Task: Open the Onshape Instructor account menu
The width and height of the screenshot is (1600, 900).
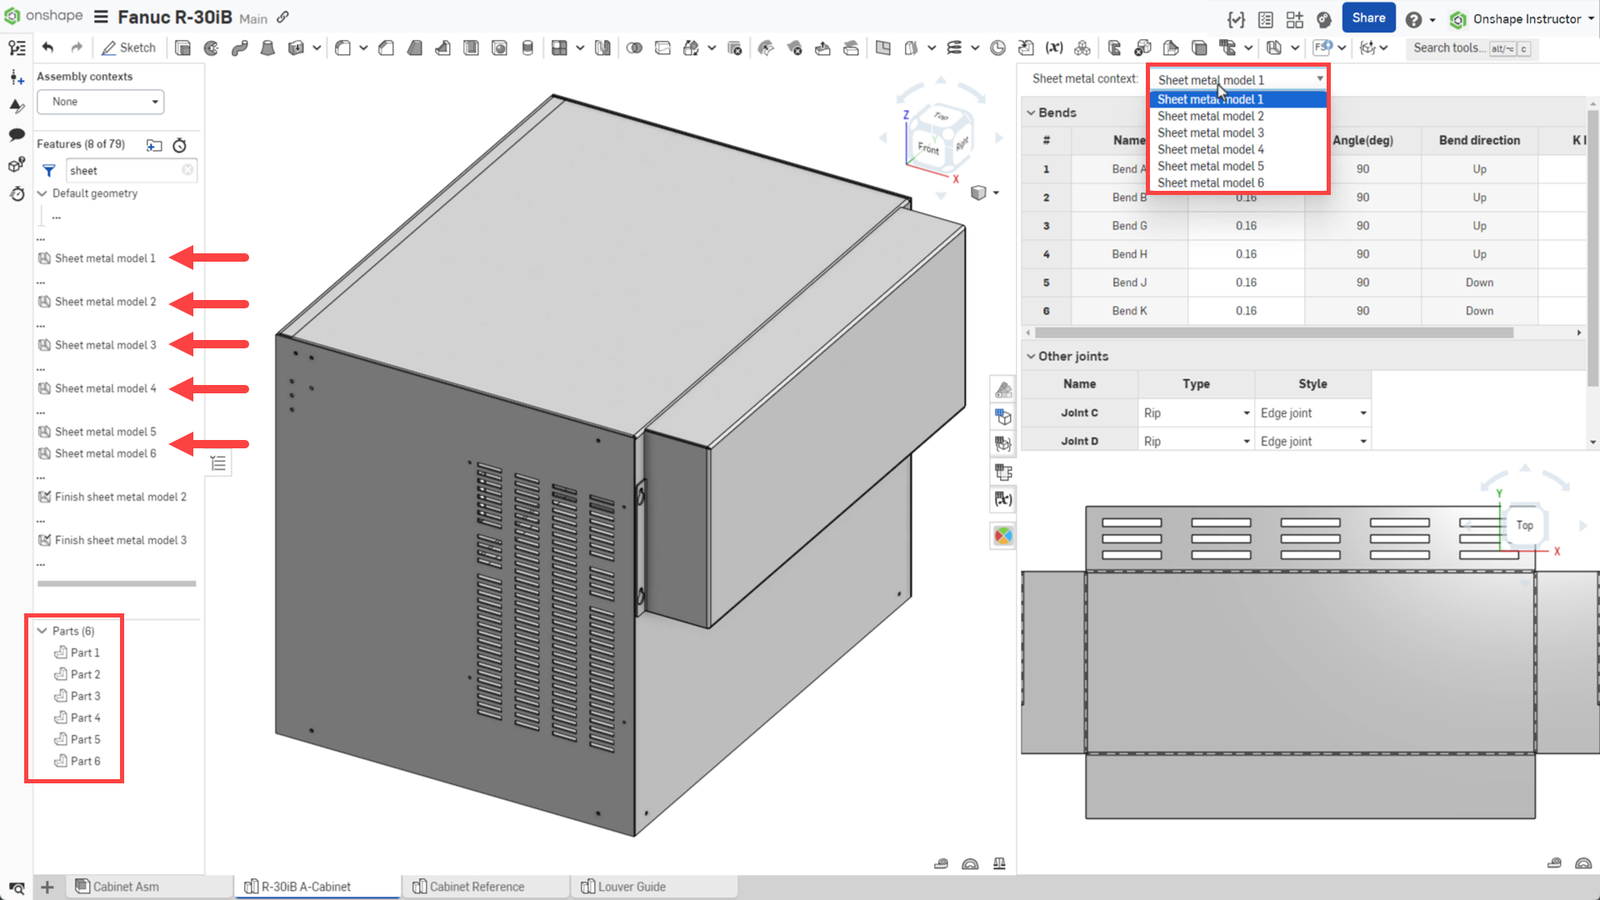Action: [x=1527, y=18]
